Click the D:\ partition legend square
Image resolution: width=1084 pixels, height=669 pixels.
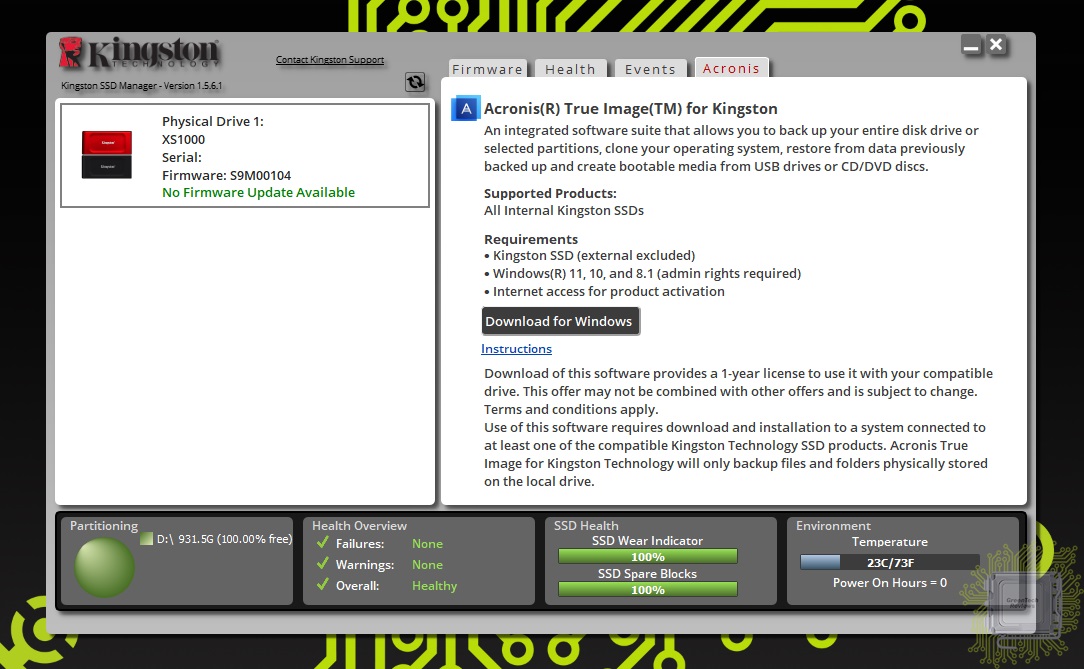click(x=146, y=539)
